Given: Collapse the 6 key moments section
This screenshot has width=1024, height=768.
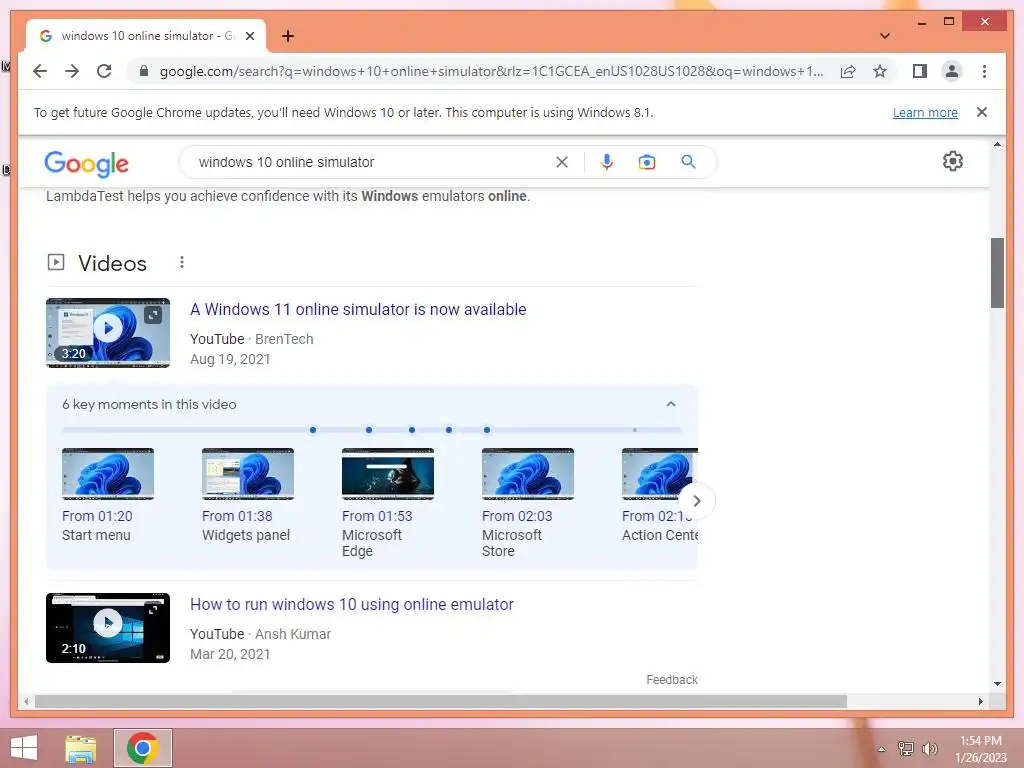Looking at the screenshot, I should [x=671, y=404].
